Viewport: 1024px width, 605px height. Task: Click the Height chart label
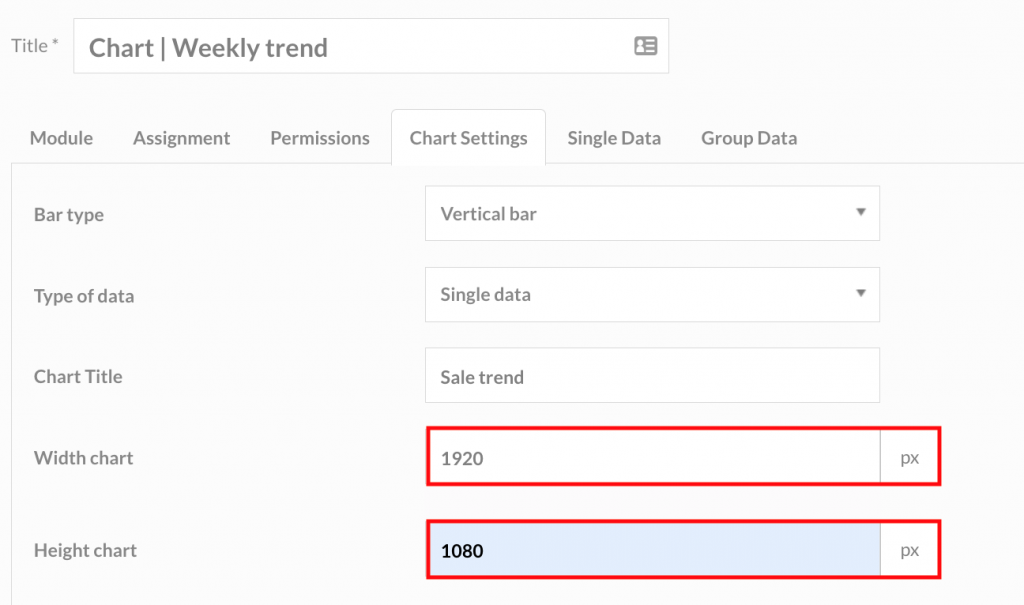pyautogui.click(x=86, y=550)
